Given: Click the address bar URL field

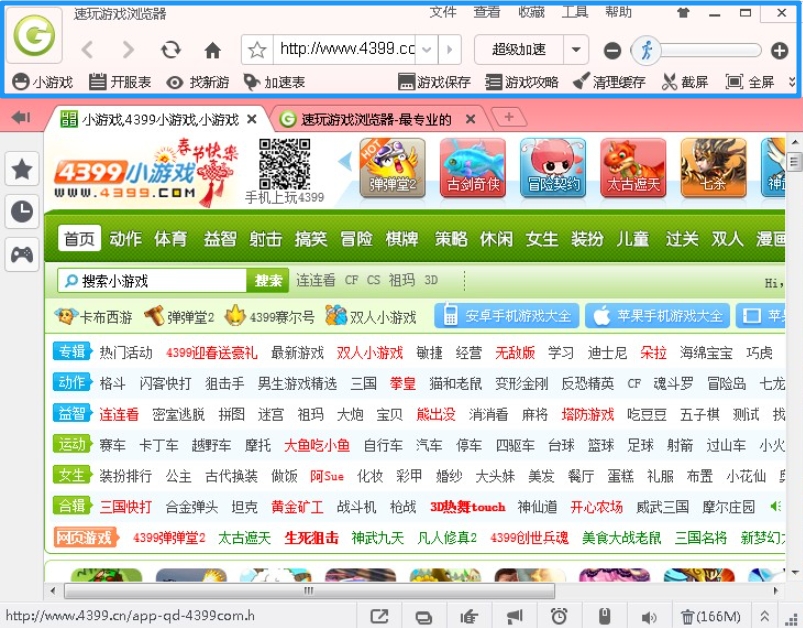Looking at the screenshot, I should click(x=346, y=49).
